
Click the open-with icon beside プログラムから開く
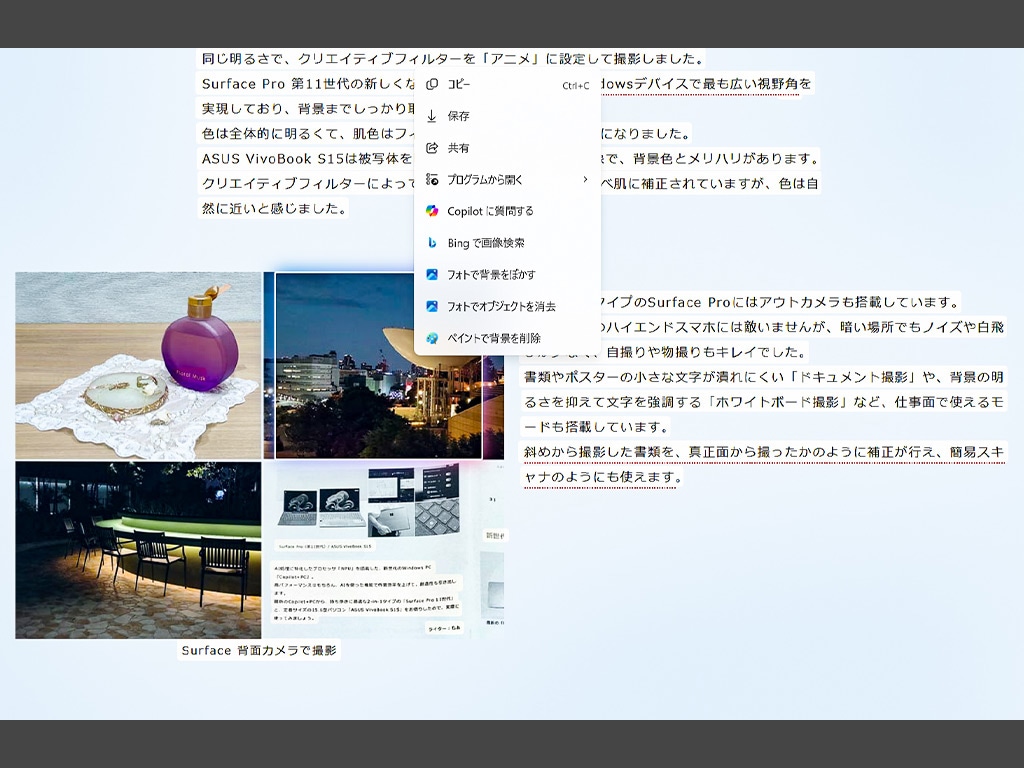click(x=432, y=179)
